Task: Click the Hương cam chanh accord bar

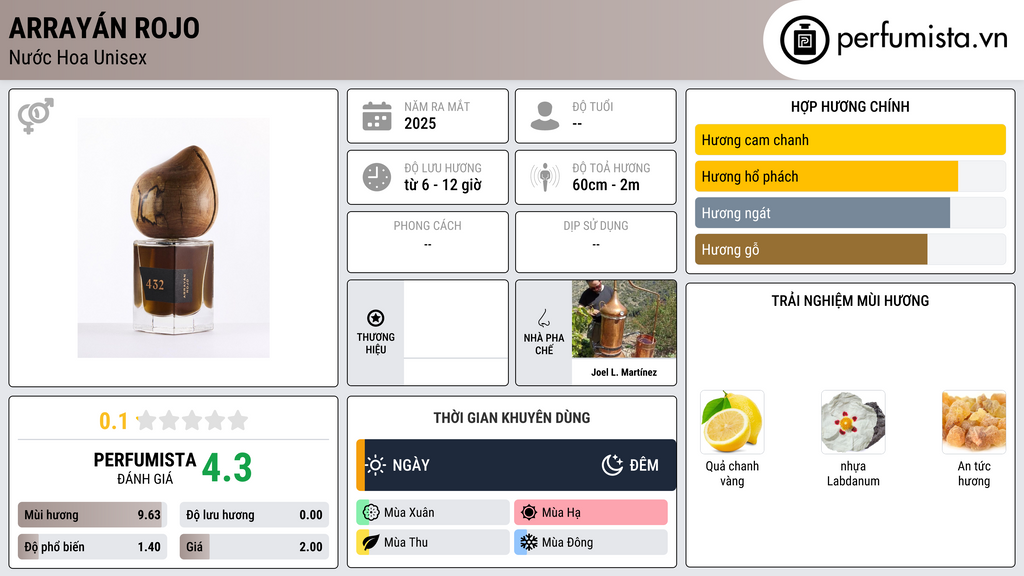Action: click(850, 140)
